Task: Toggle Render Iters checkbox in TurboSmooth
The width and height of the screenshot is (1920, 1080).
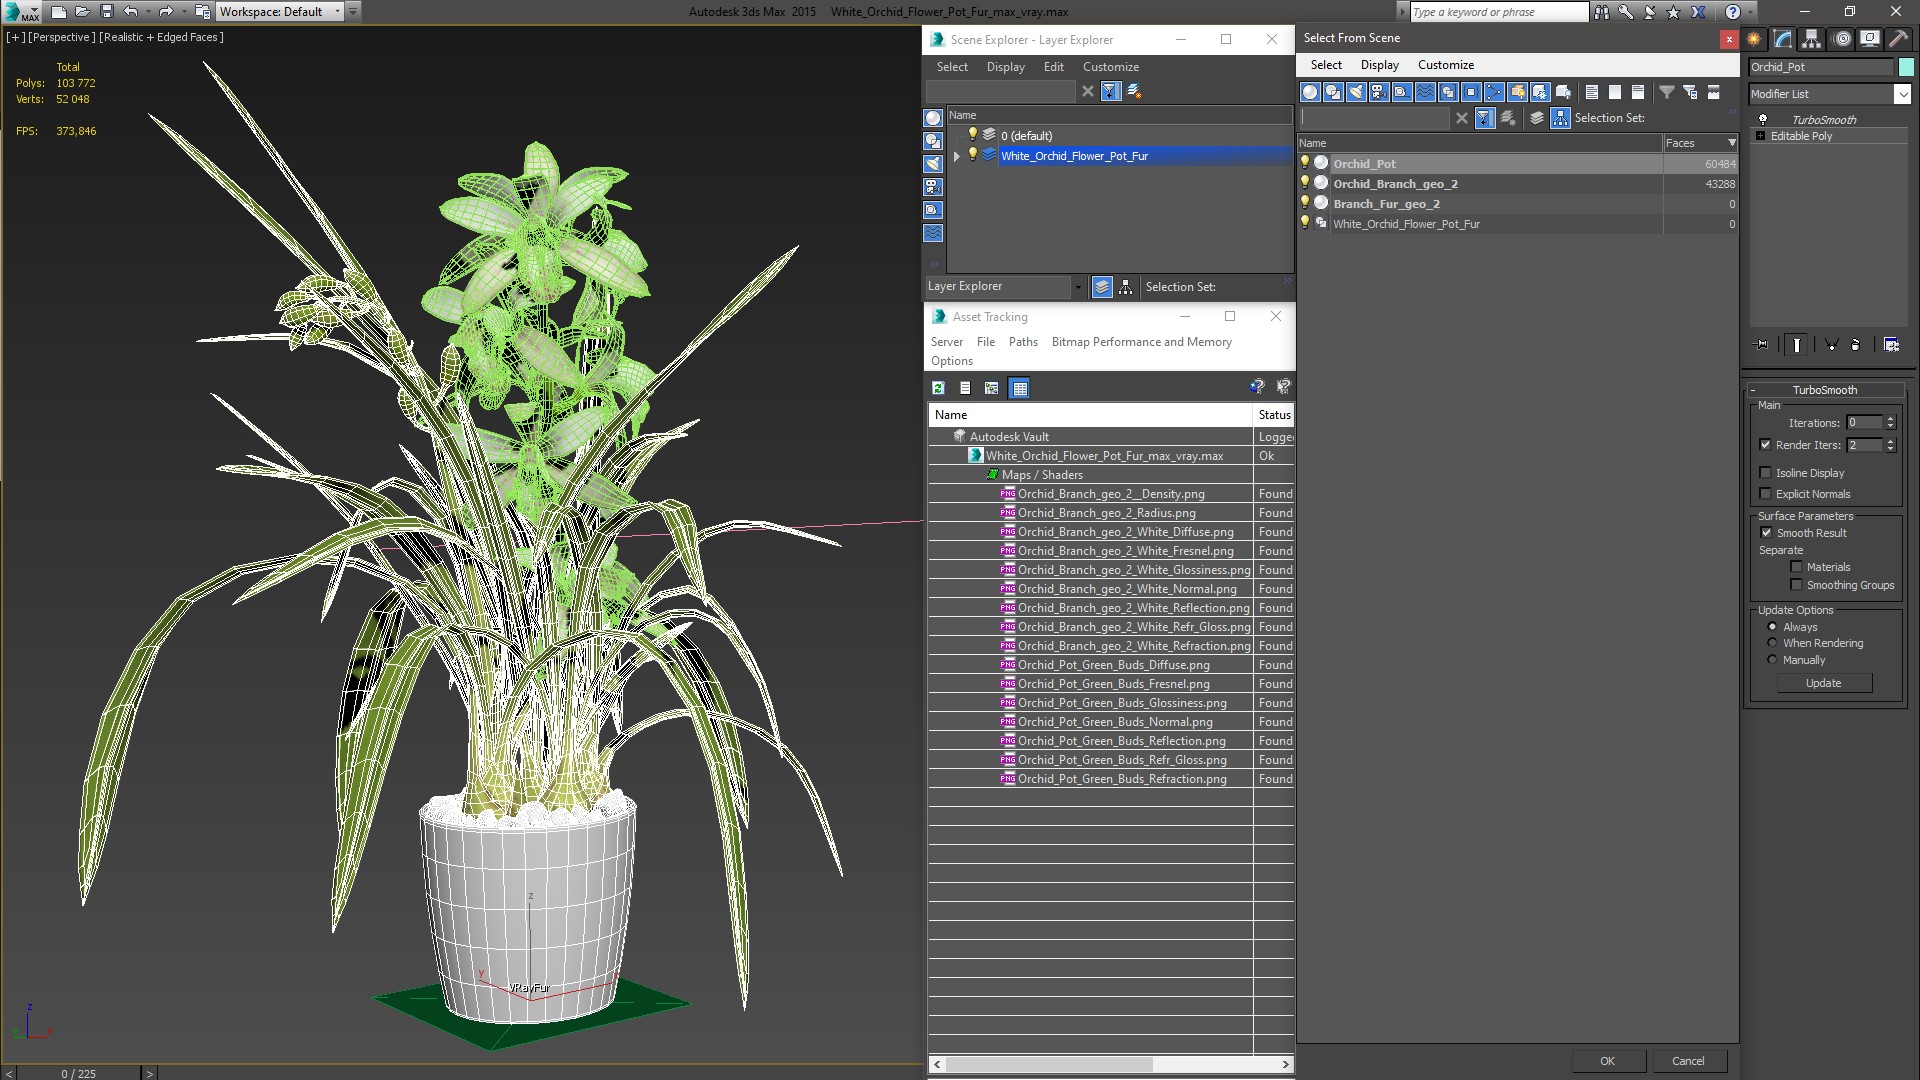Action: 1765,445
